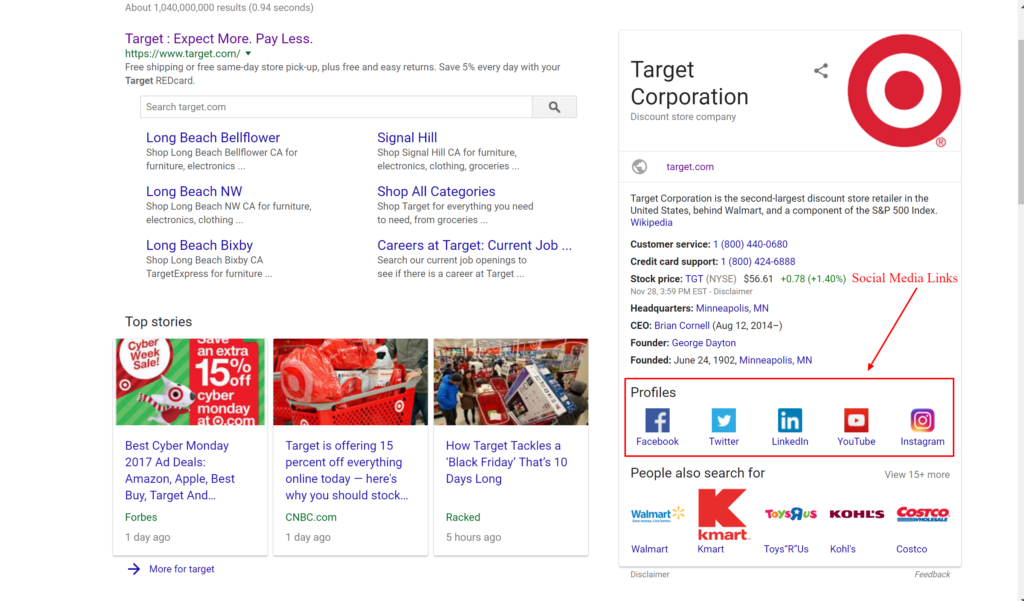The width and height of the screenshot is (1024, 601).
Task: Click the stock price Disclaimer link
Action: coord(733,291)
